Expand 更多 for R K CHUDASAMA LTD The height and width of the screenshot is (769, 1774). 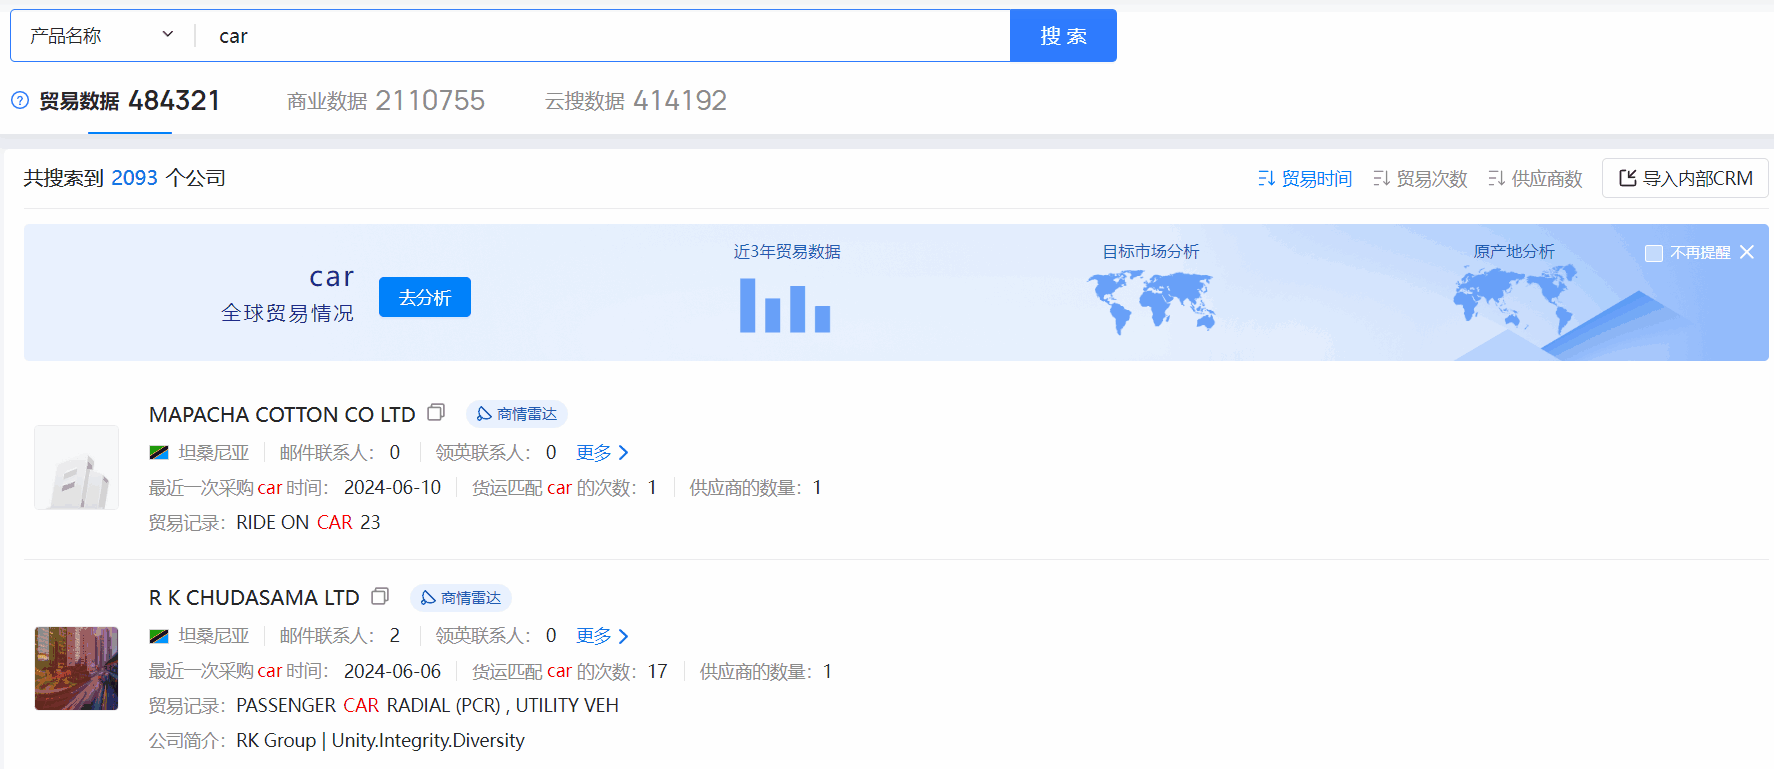[602, 636]
